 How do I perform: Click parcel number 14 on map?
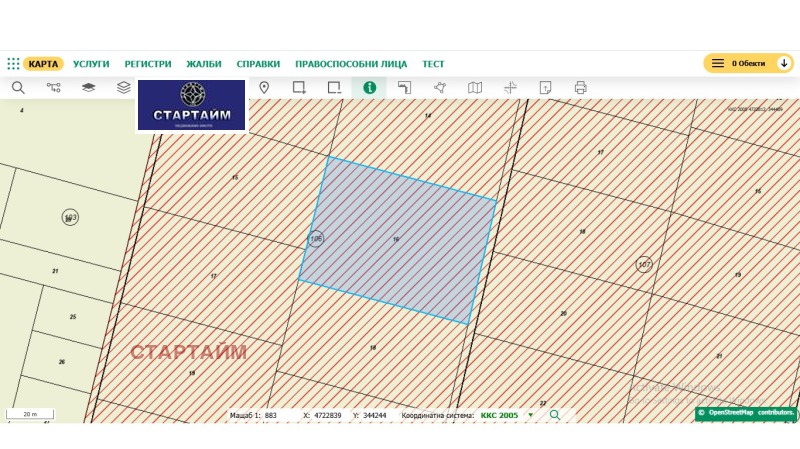pyautogui.click(x=428, y=116)
